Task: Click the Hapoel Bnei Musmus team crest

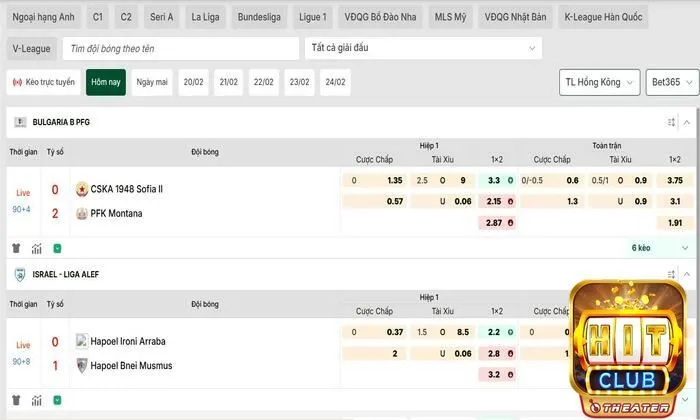Action: coord(81,365)
